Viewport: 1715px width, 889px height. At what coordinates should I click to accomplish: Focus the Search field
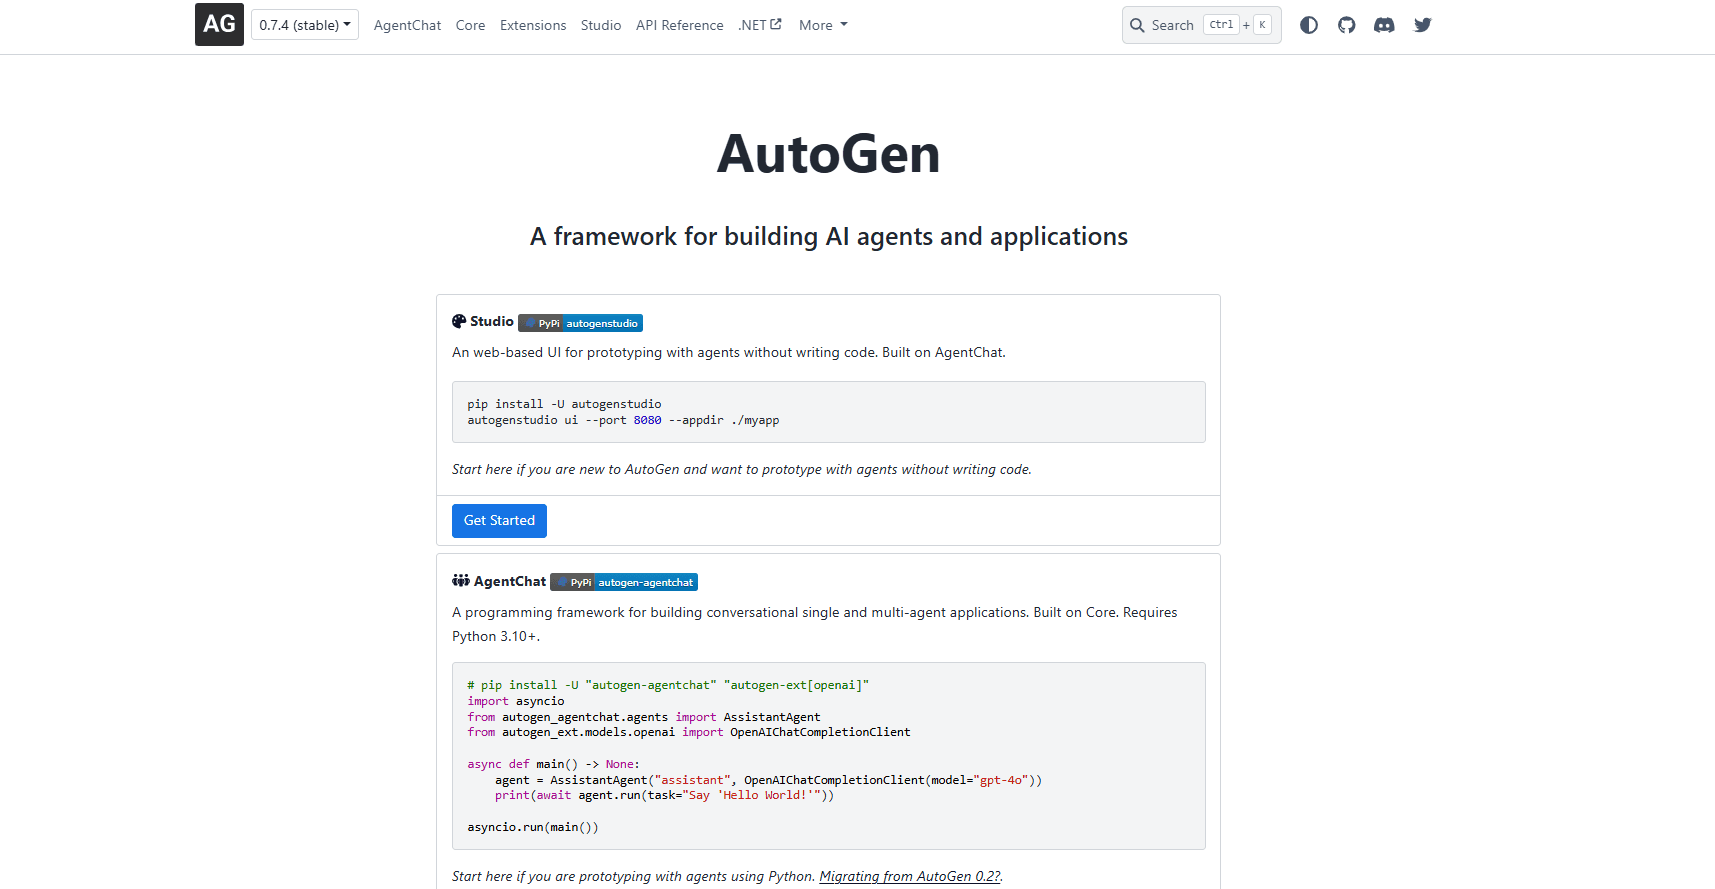point(1201,25)
